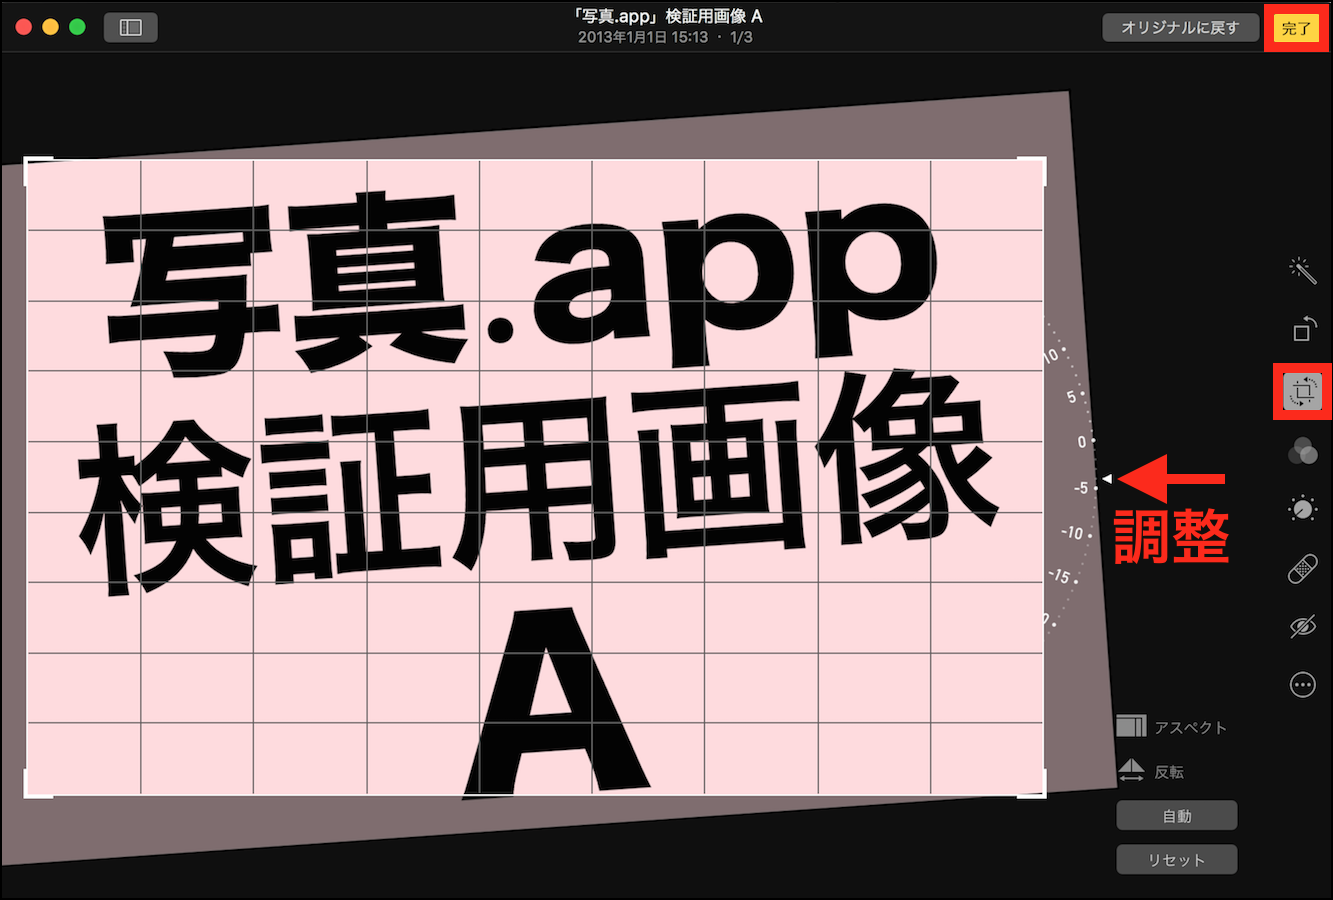Toggle the sidebar view button

coord(131,27)
